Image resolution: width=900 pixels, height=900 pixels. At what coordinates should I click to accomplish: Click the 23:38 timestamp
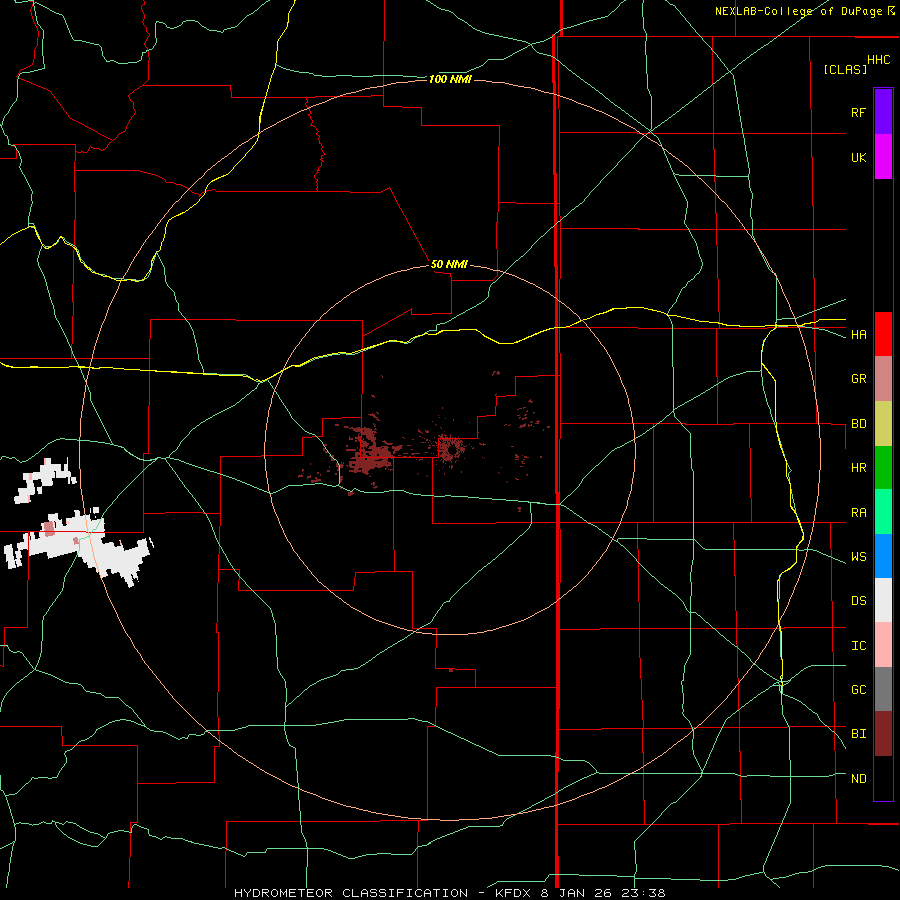[645, 893]
